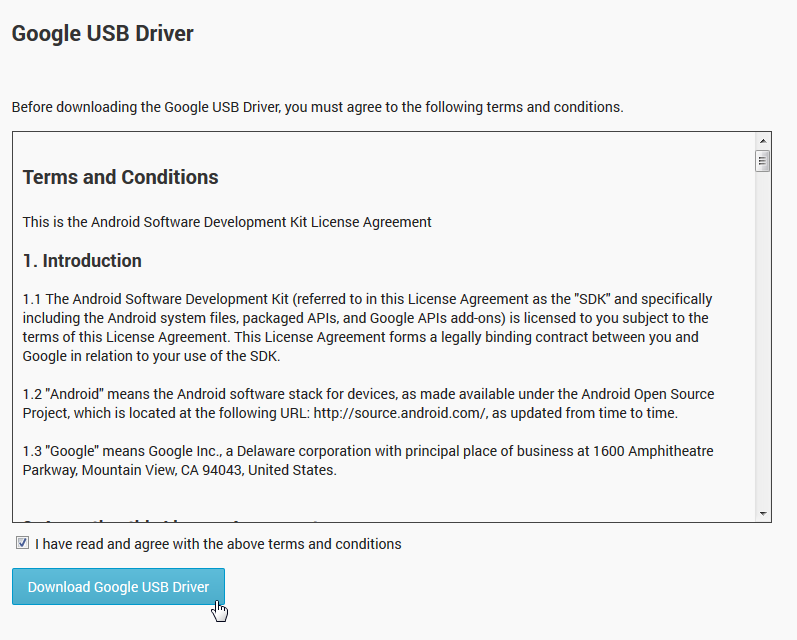Screen dimensions: 797x640
Task: Click the 'I have read and agree' label
Action: tap(218, 544)
